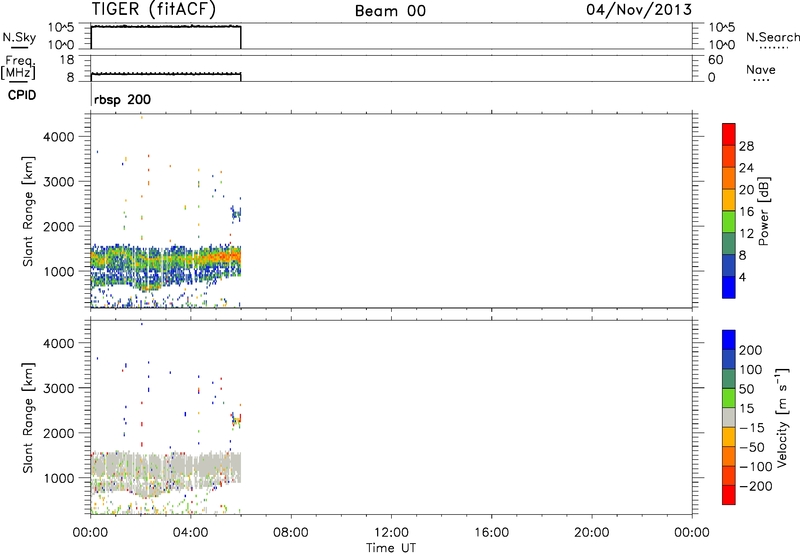800x554 pixels.
Task: Click the Velocity [m s⁻¹] colorbar title
Action: (782, 417)
